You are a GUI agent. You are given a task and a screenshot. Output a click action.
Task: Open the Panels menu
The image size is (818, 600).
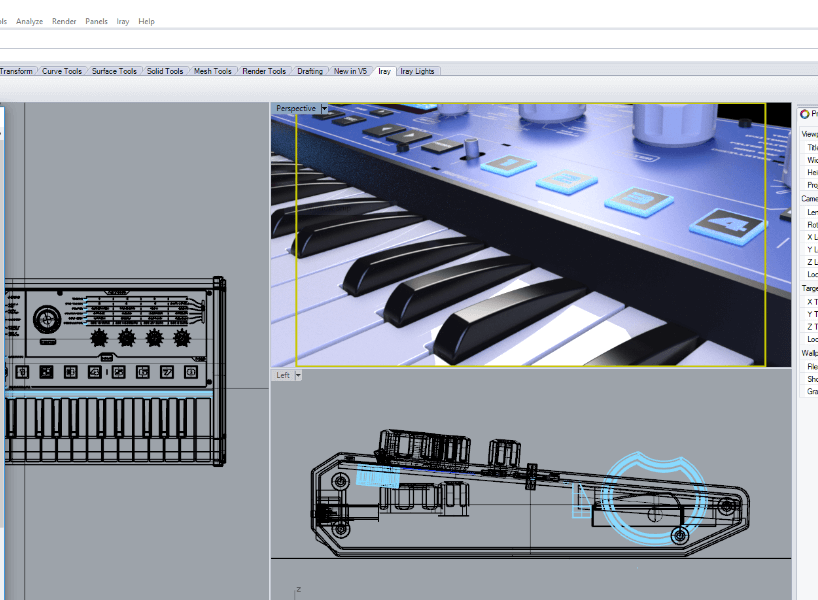[96, 21]
